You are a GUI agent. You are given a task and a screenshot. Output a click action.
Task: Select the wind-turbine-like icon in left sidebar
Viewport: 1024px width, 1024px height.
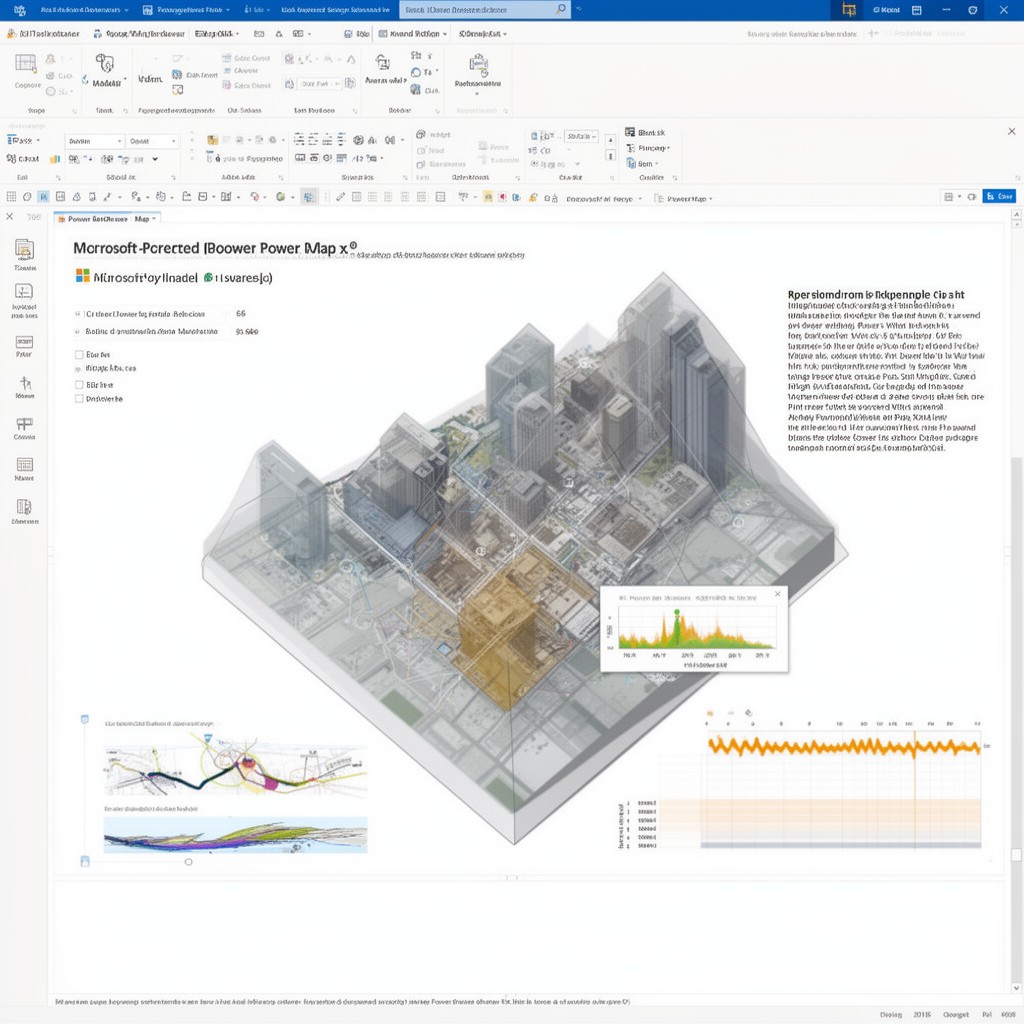tap(25, 383)
